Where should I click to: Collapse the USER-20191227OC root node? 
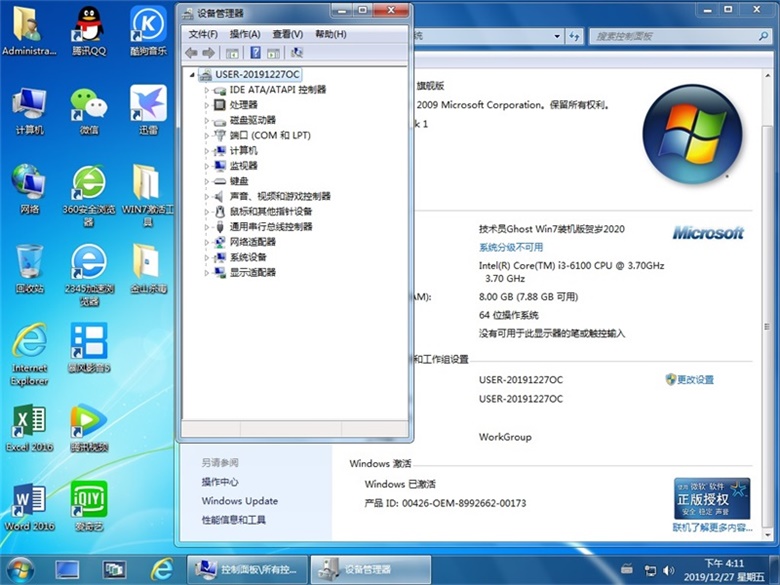[192, 75]
